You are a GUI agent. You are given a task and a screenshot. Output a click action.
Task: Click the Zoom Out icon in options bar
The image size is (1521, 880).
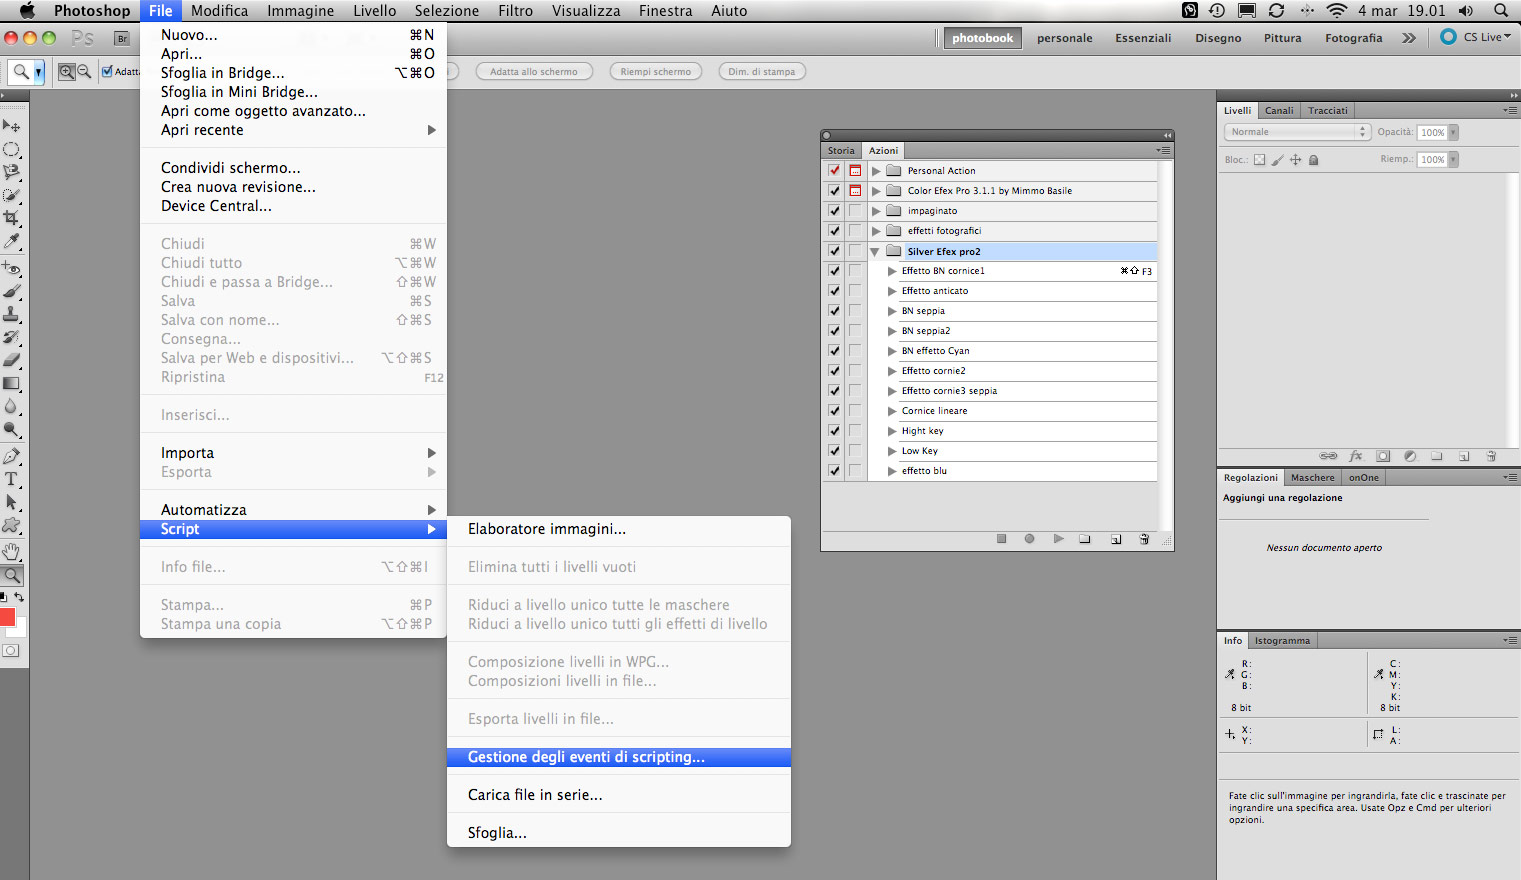coord(84,71)
